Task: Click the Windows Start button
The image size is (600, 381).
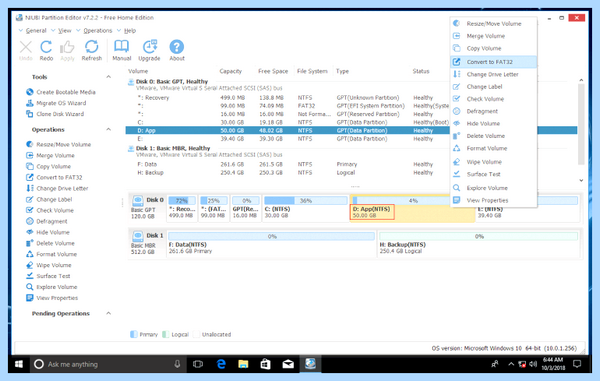Action: pyautogui.click(x=19, y=364)
